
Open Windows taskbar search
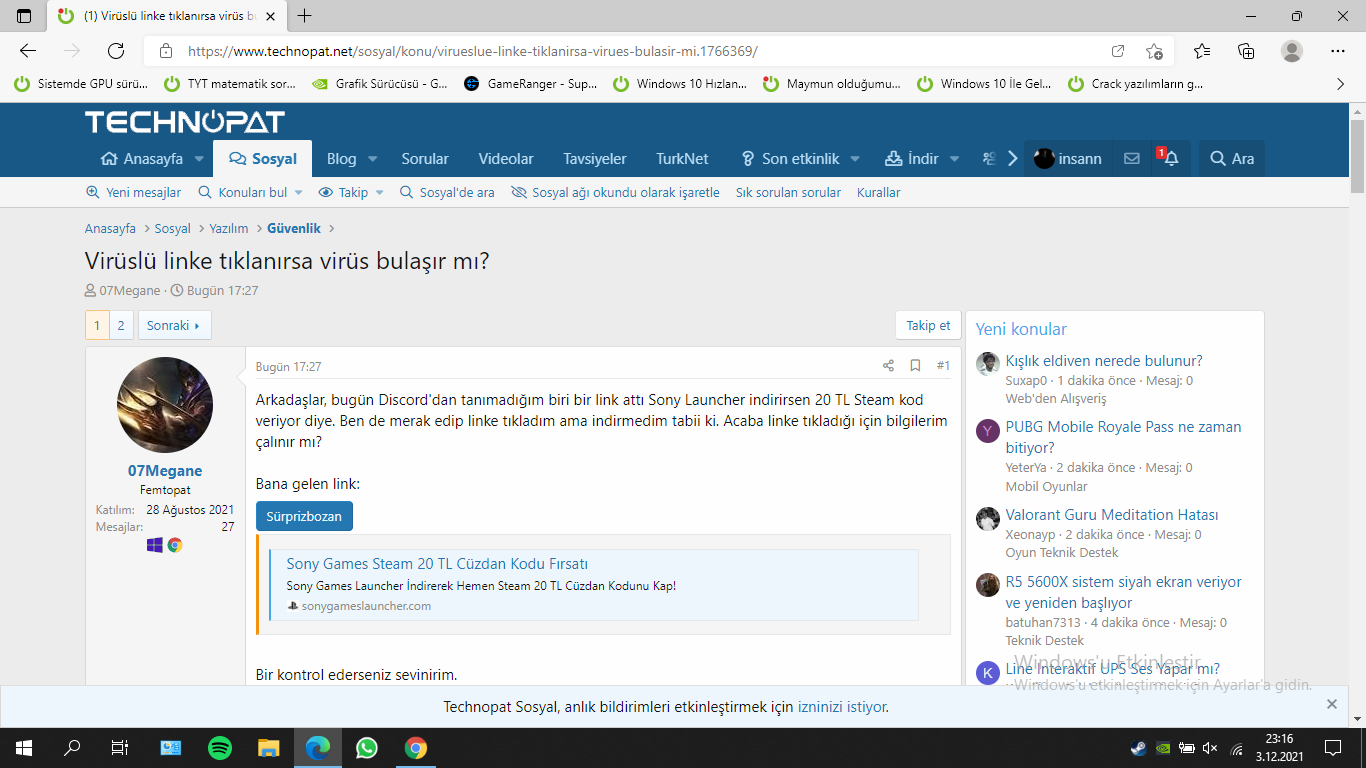pyautogui.click(x=72, y=747)
